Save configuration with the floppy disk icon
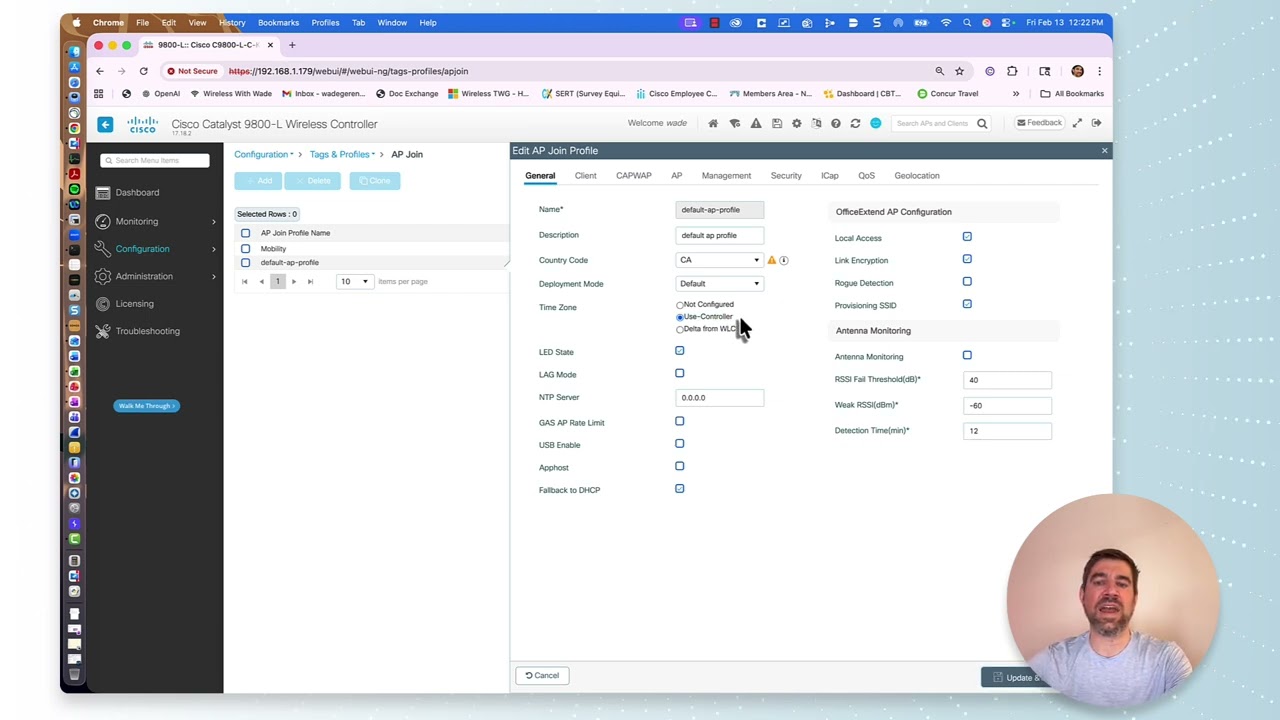Viewport: 1280px width, 720px height. pos(777,123)
